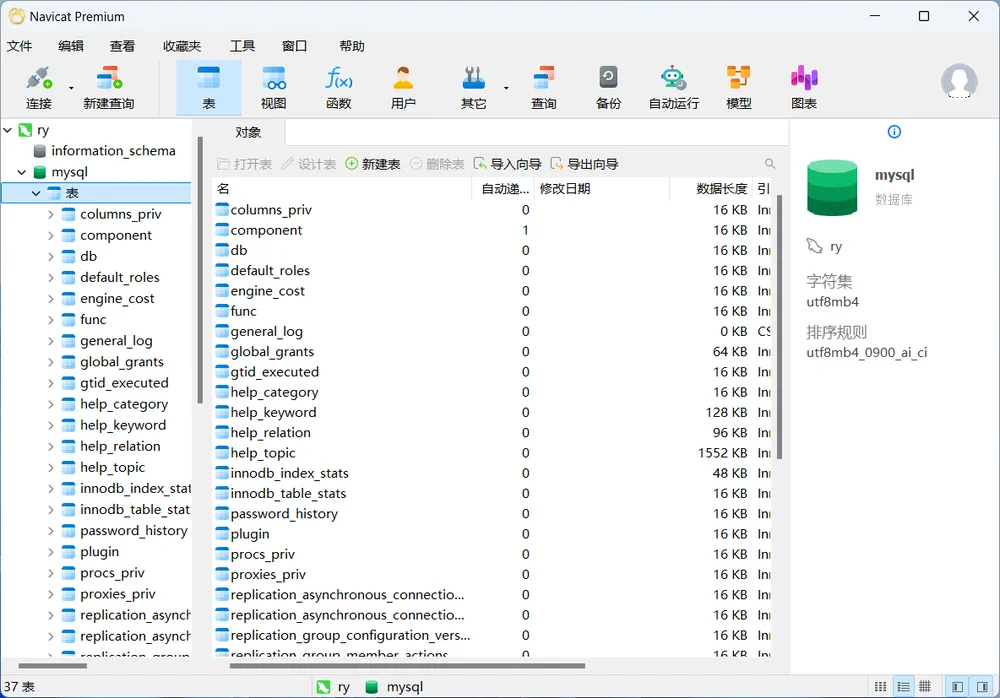Open the 模型 (Model) designer icon
Screen dimensions: 1000x698
coord(737,85)
